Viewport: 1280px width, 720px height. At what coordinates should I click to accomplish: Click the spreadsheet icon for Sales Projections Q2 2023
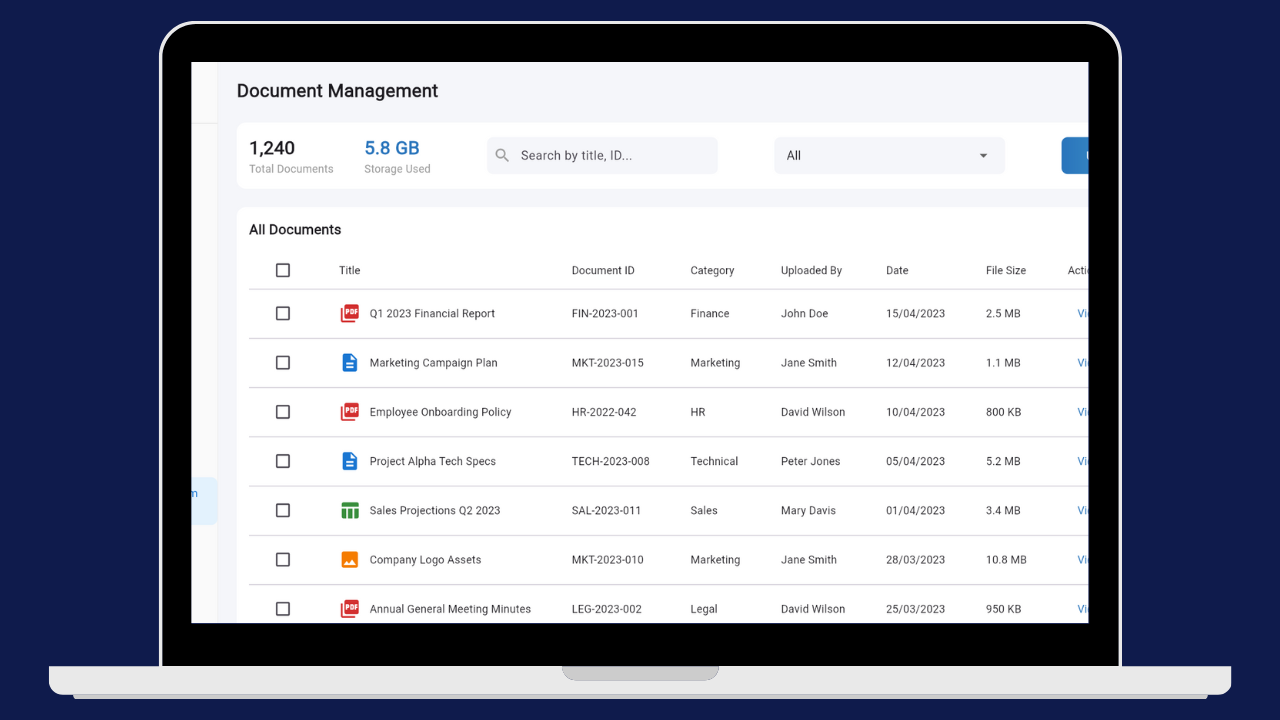350,510
